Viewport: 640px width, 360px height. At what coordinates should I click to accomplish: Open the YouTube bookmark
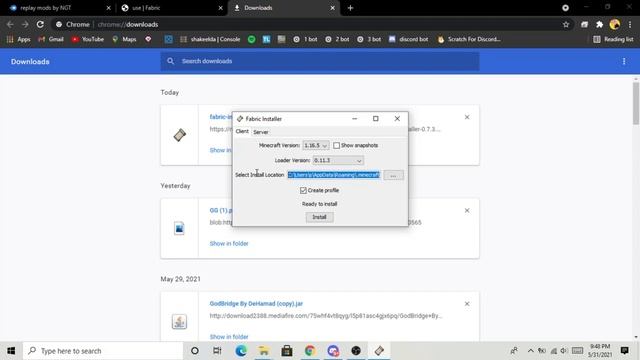(88, 39)
